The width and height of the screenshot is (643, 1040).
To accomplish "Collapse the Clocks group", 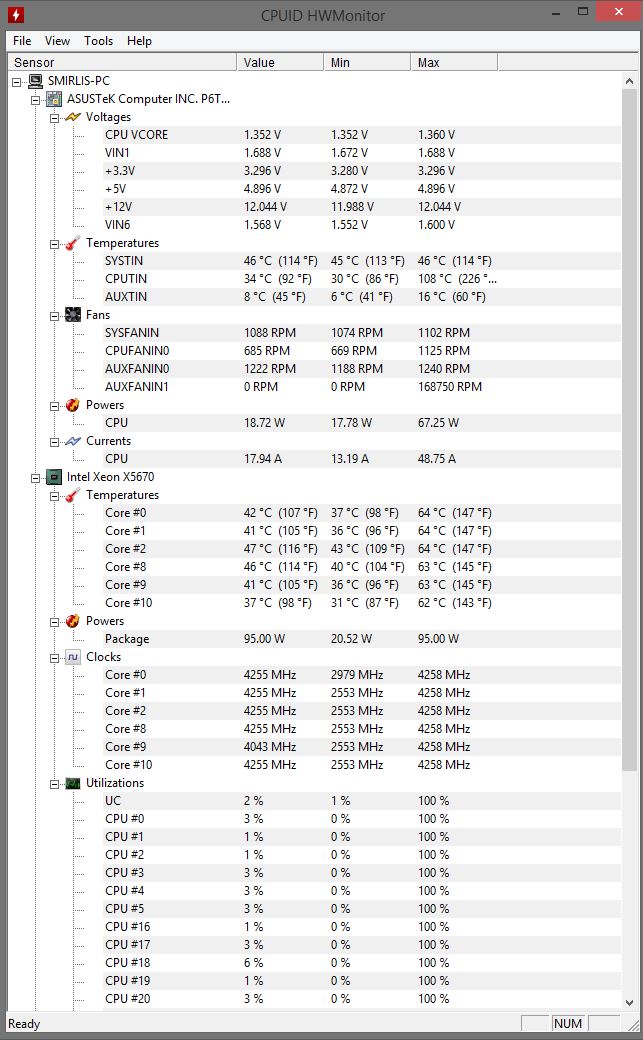I will pos(54,657).
